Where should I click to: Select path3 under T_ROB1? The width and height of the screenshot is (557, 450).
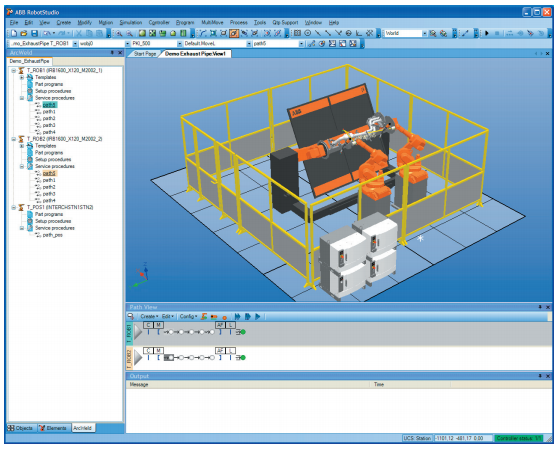click(49, 125)
